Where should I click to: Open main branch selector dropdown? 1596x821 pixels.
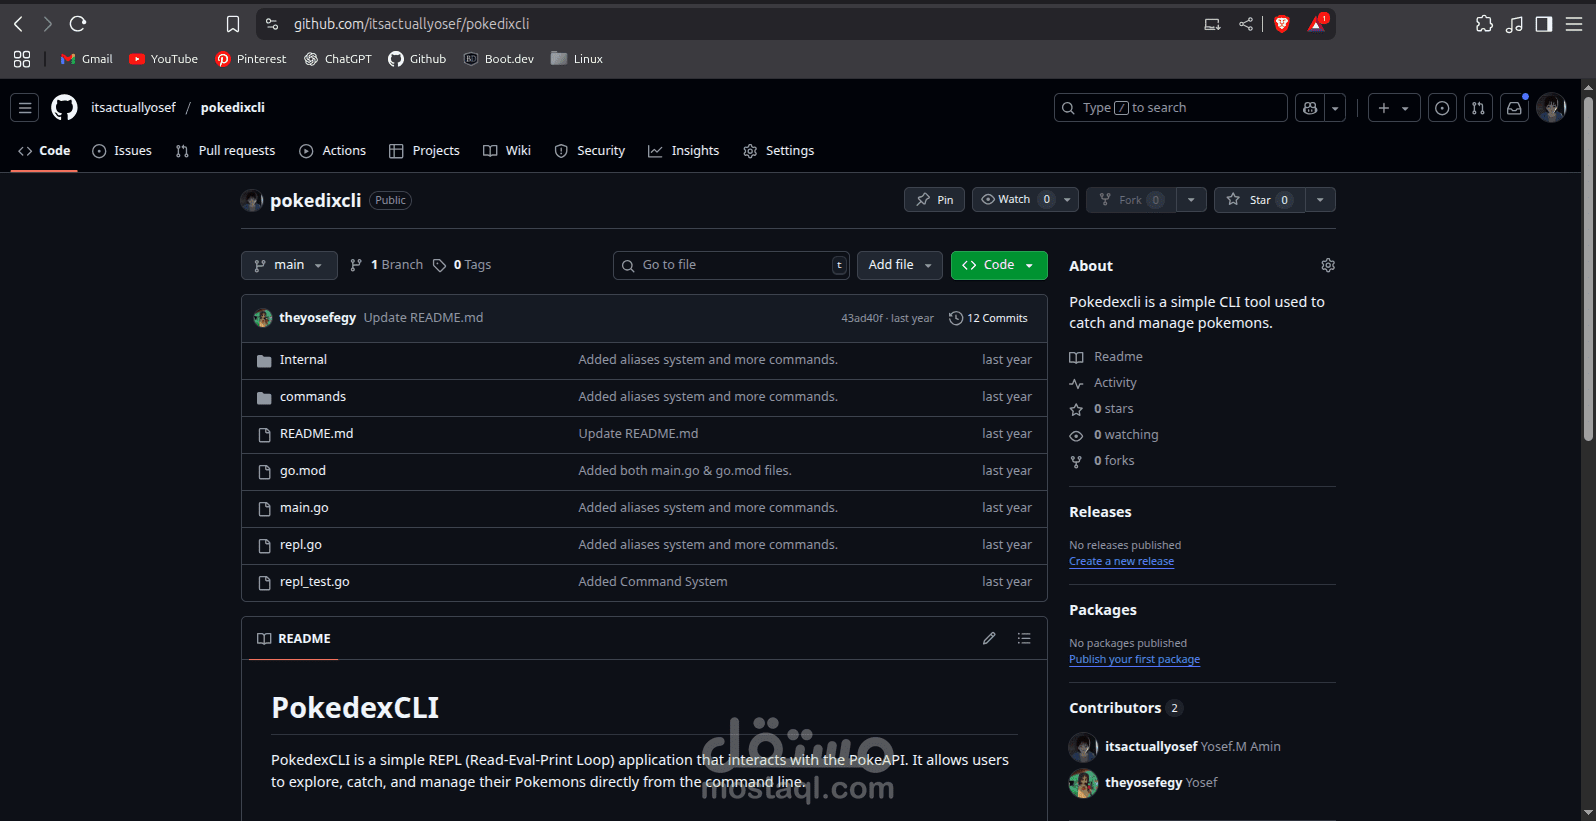click(289, 265)
